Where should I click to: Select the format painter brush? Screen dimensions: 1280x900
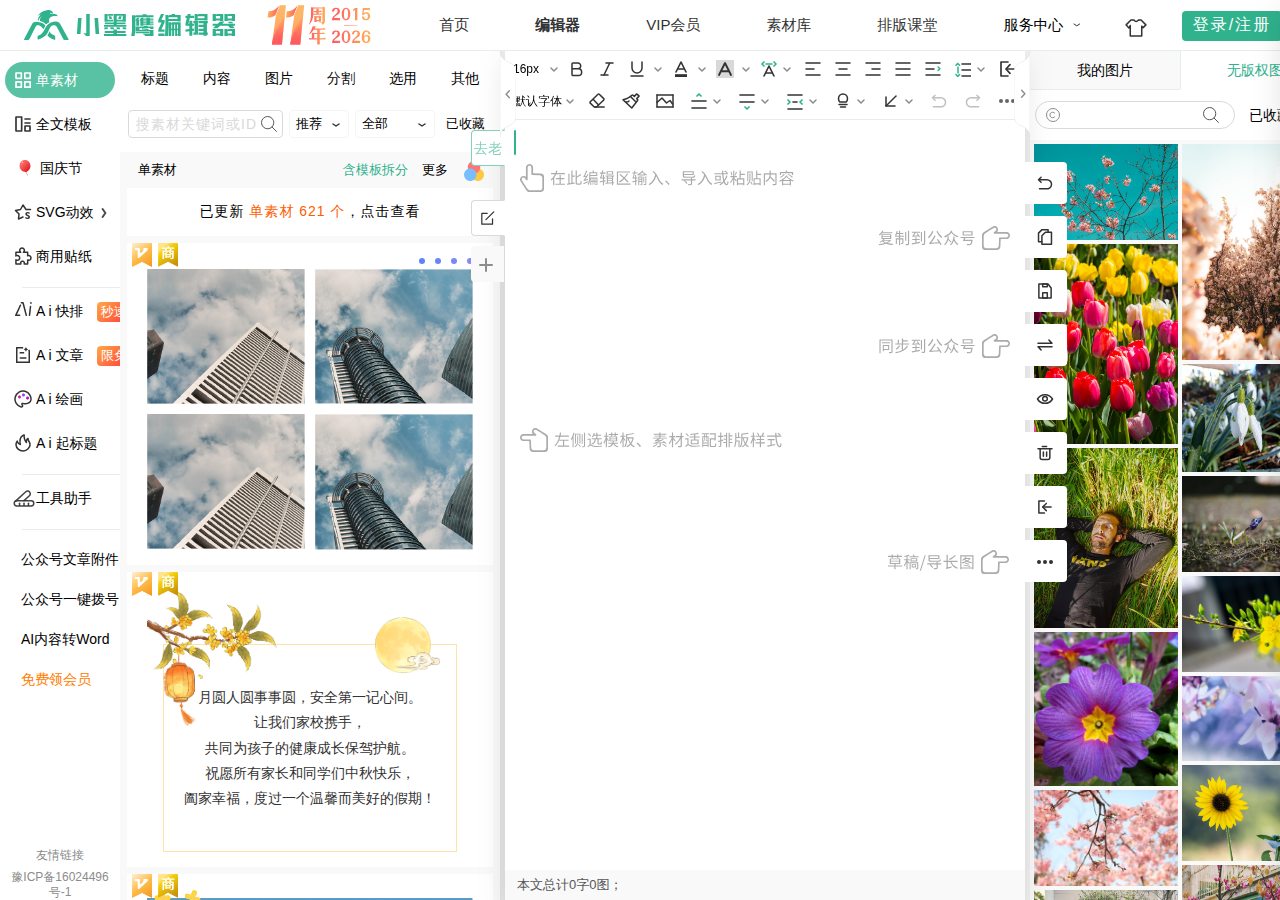point(631,101)
